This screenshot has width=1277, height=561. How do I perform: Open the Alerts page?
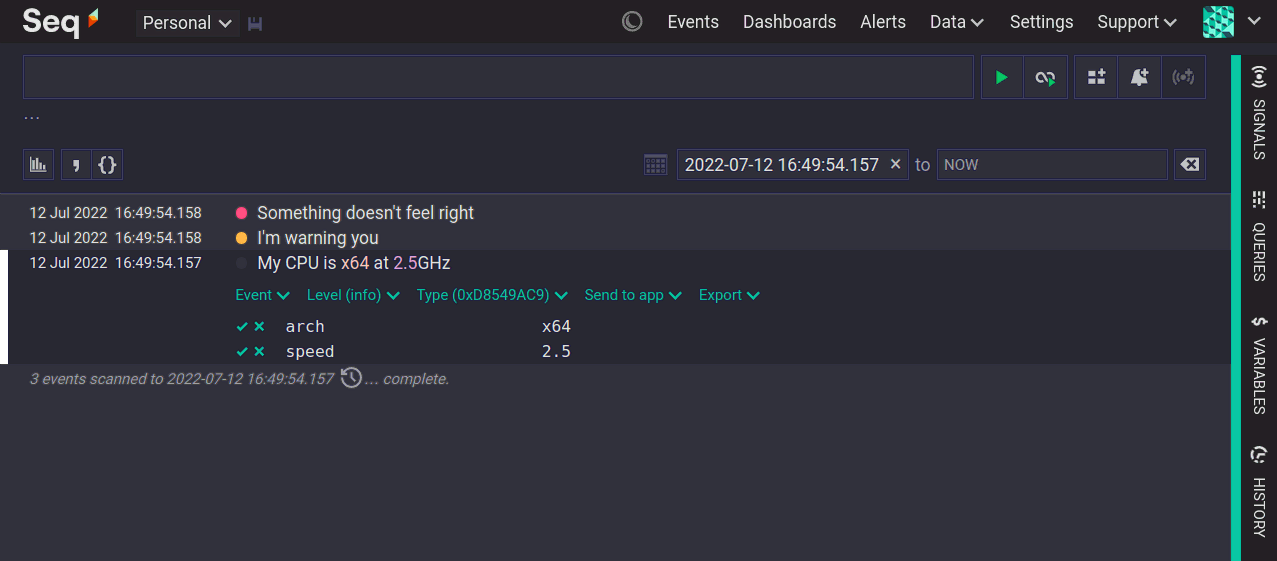883,22
